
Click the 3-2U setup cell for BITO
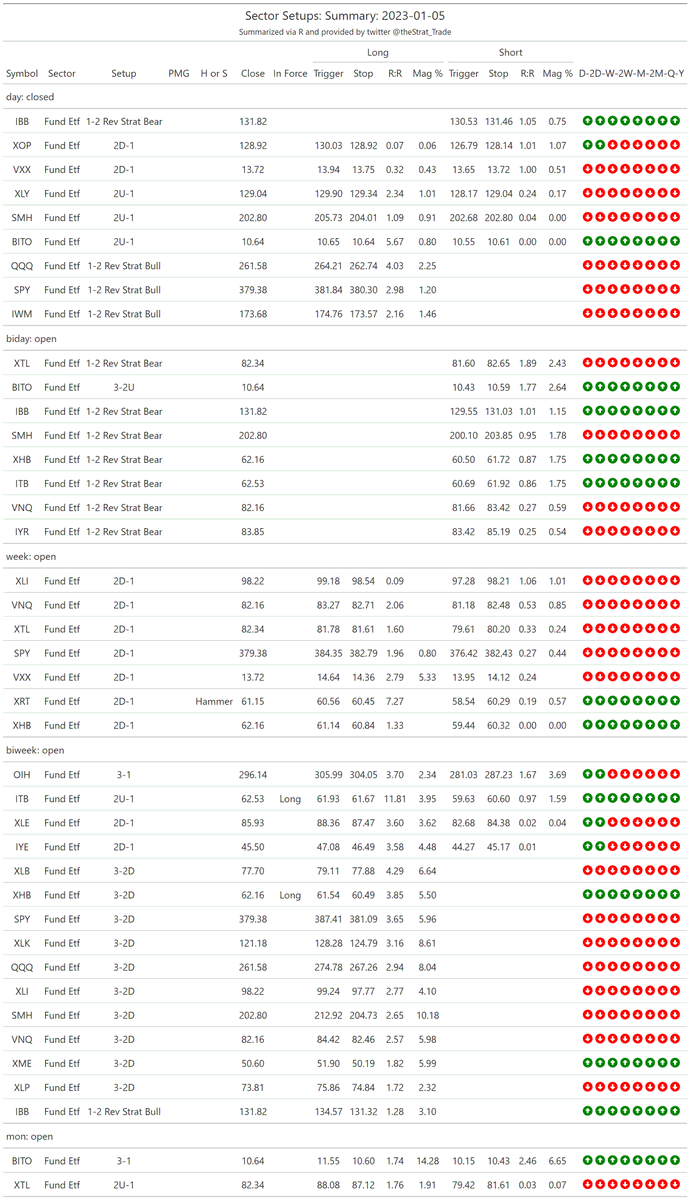(124, 387)
